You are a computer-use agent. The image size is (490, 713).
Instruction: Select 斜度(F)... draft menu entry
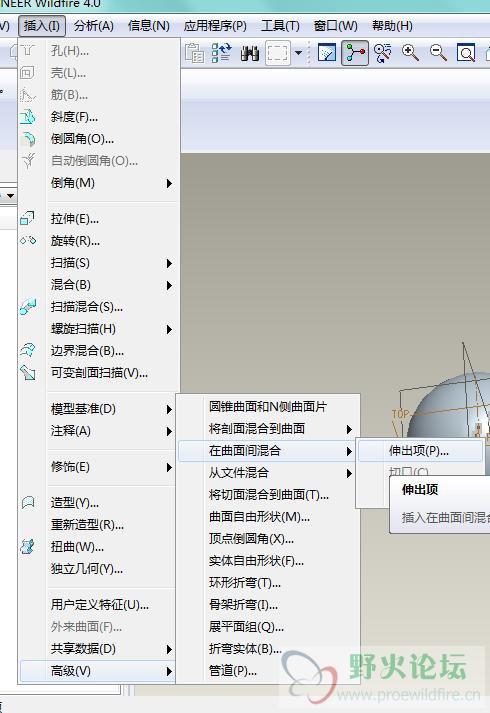pos(99,117)
